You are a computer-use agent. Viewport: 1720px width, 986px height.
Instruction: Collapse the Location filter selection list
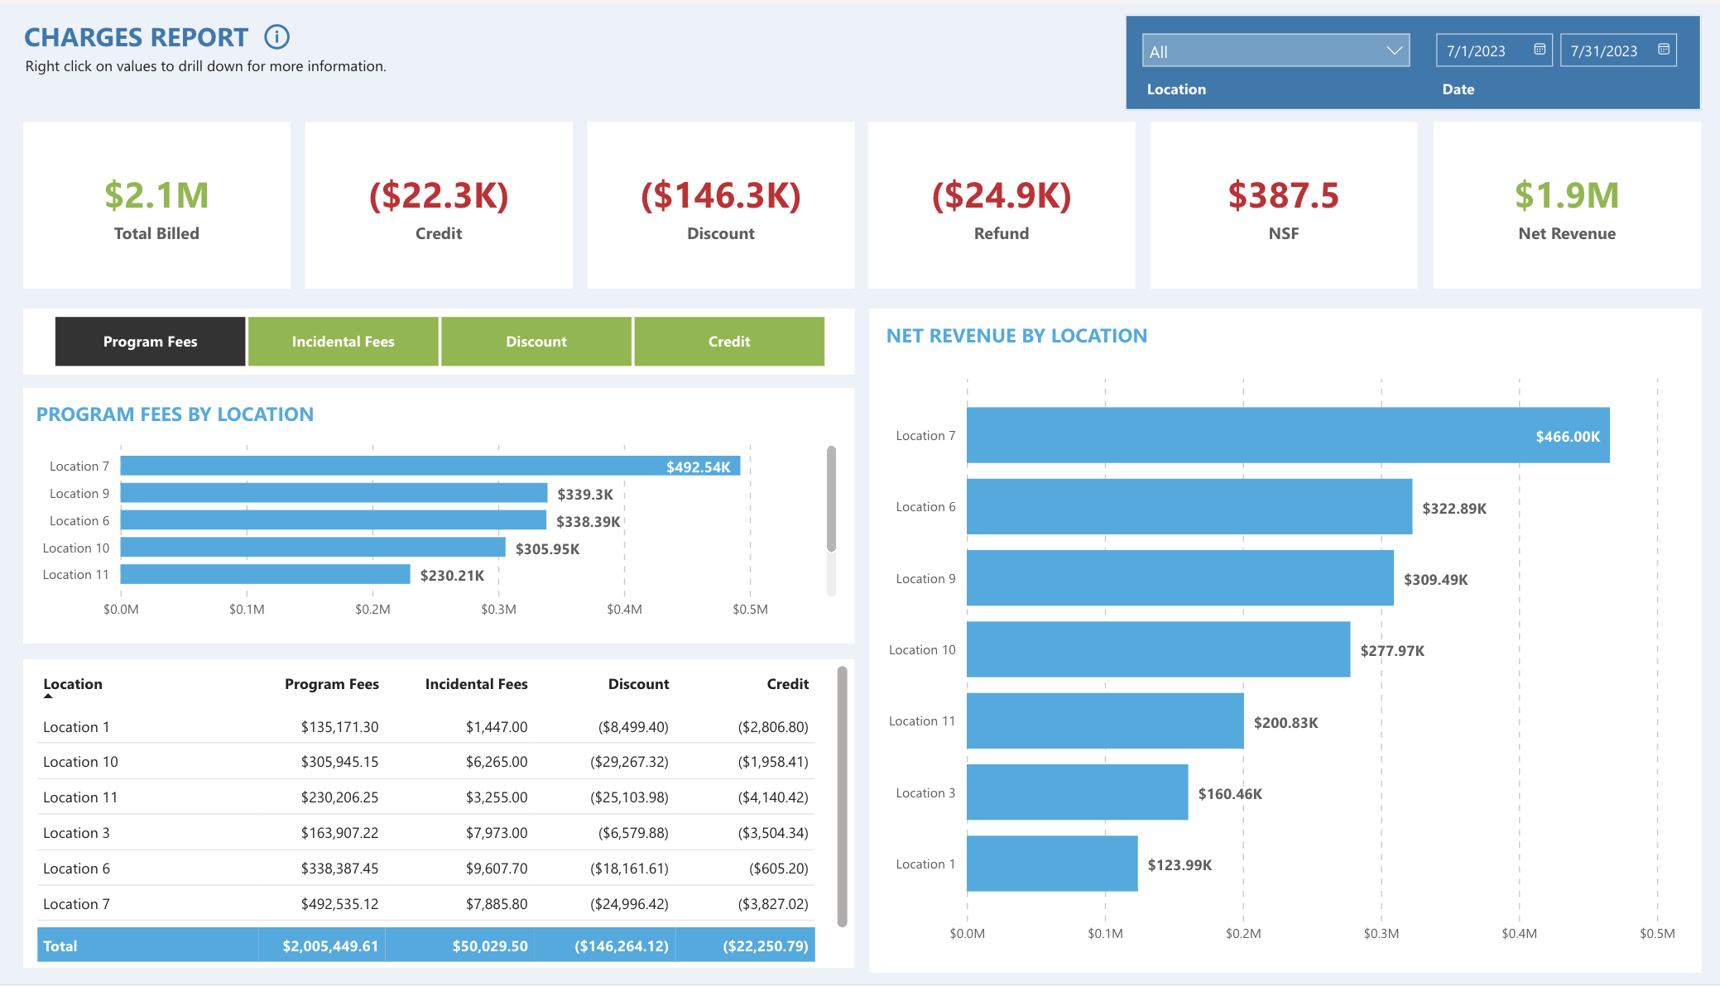tap(1396, 49)
